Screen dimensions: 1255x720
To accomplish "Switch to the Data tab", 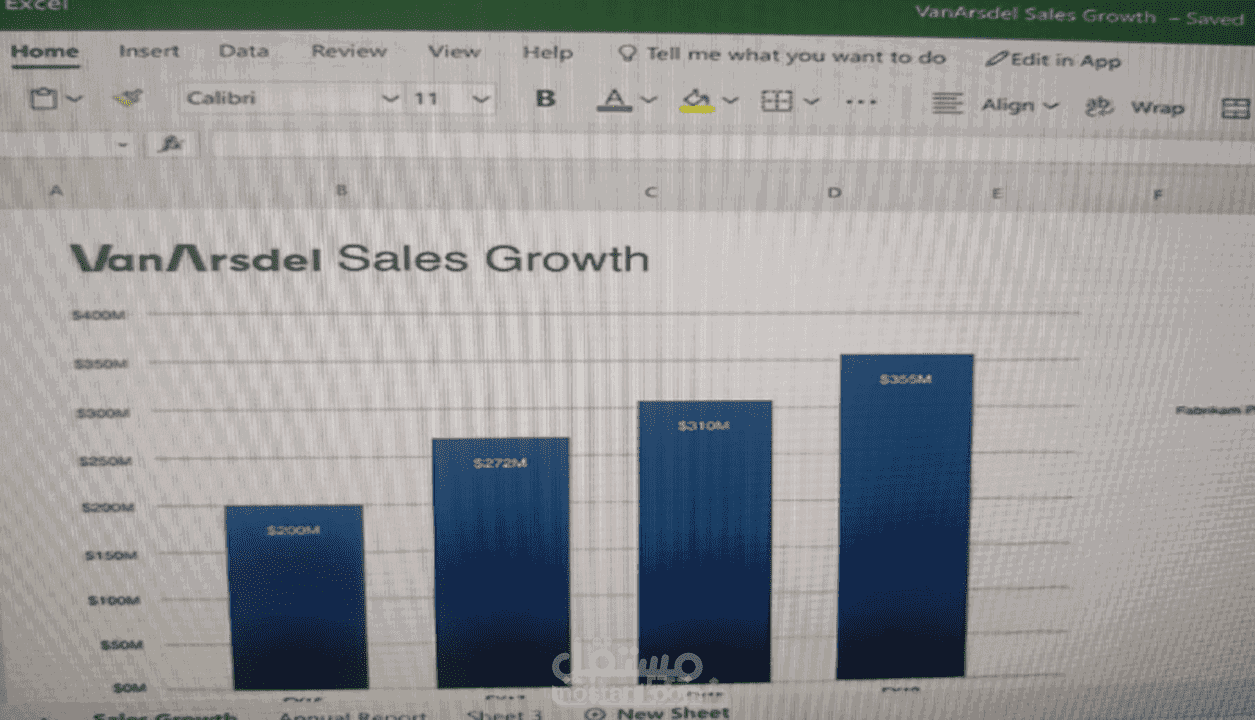I will pyautogui.click(x=244, y=51).
